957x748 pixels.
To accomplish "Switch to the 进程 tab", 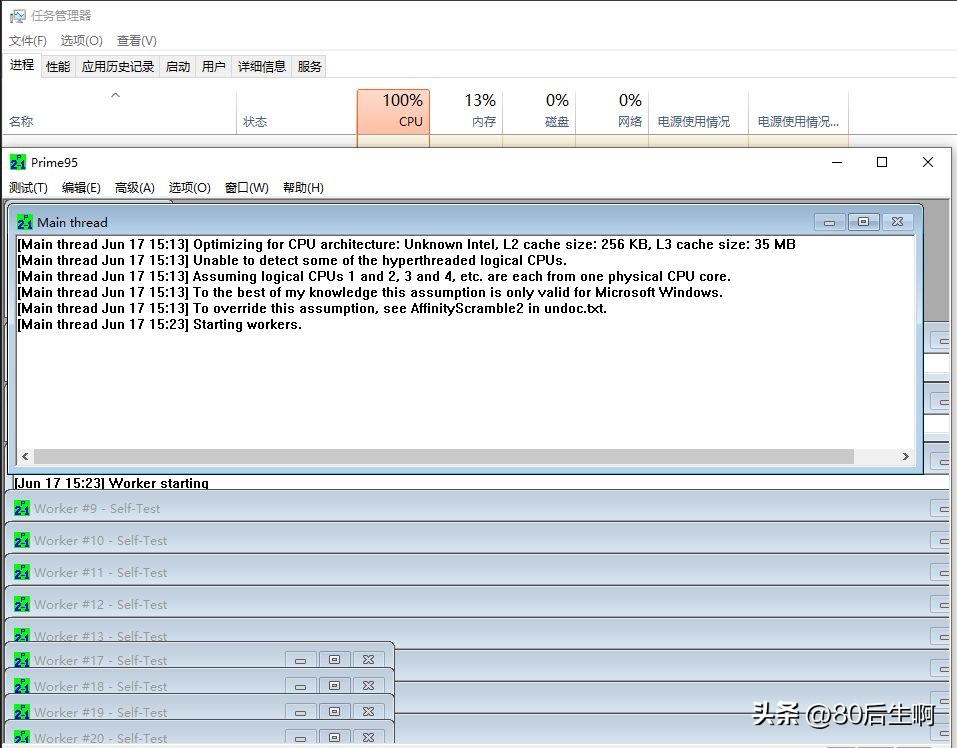I will 21,65.
